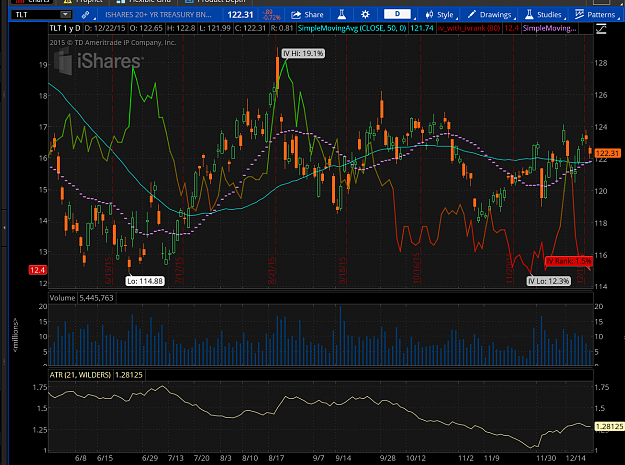Viewport: 625px width, 465px height.
Task: Click the TLT 1 y D chart label
Action: pos(65,28)
